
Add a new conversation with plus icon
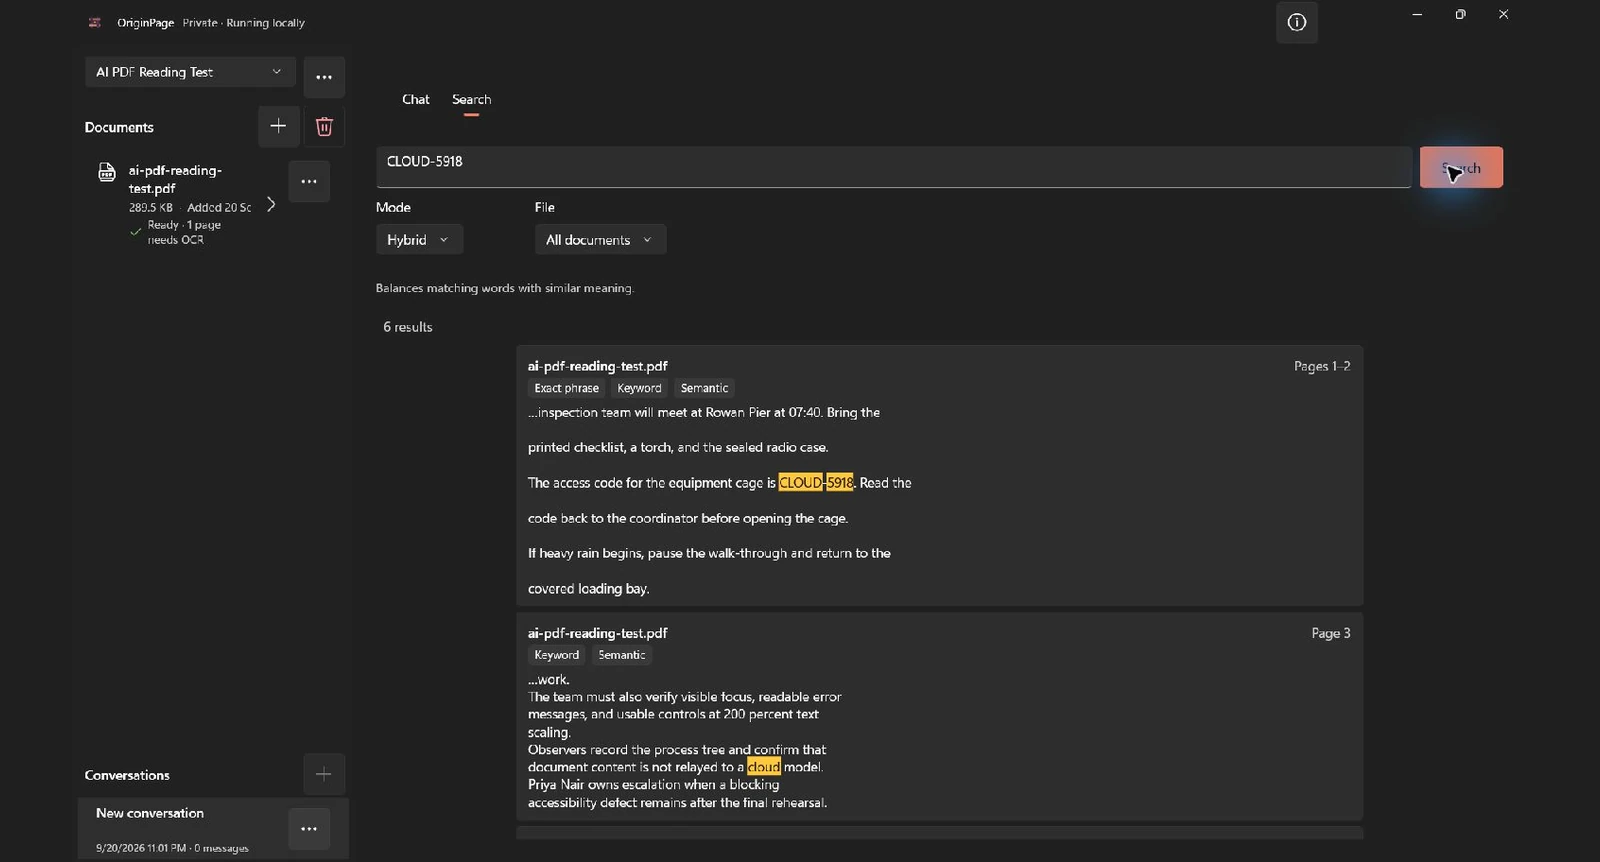pyautogui.click(x=323, y=774)
